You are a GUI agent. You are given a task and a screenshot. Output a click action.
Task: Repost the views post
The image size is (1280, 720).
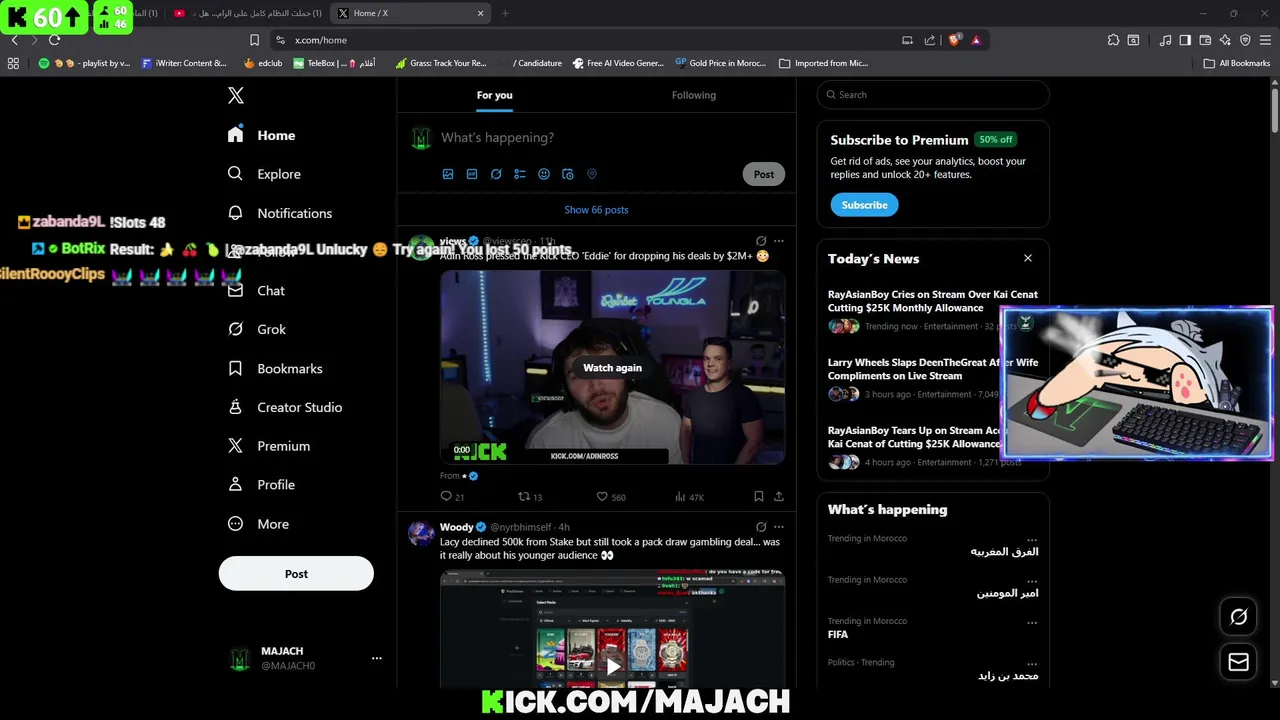[530, 497]
